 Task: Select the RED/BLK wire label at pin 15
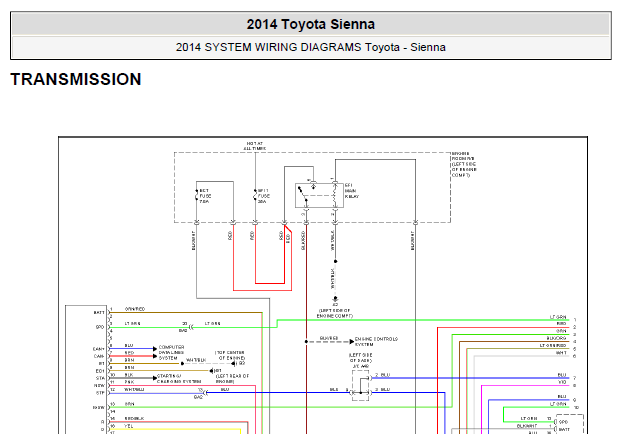[134, 419]
